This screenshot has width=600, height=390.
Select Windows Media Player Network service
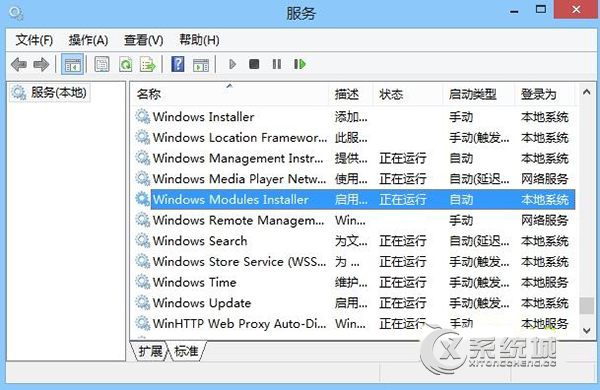pyautogui.click(x=354, y=179)
